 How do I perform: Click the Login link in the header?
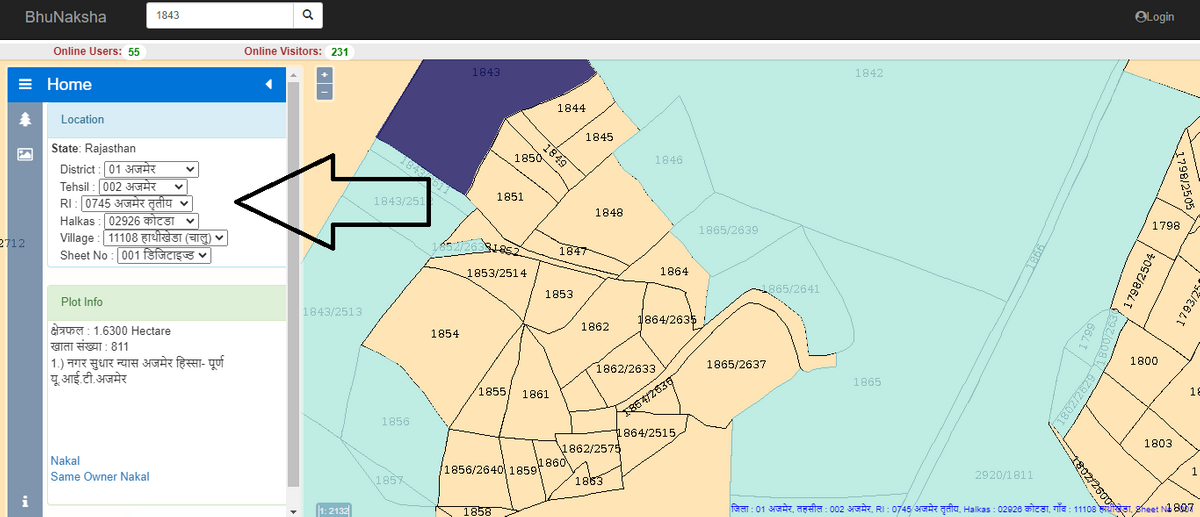point(1154,17)
